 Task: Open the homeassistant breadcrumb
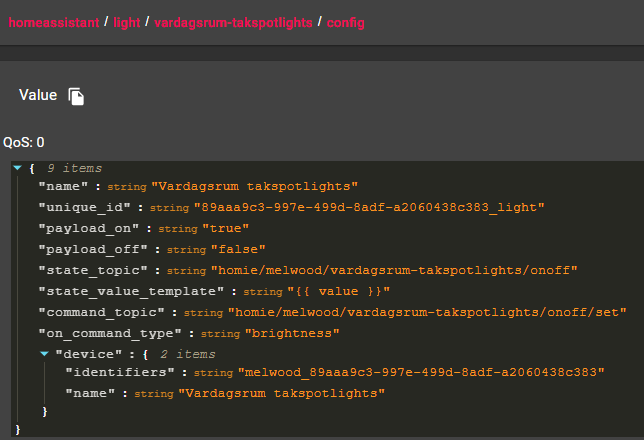(x=54, y=23)
